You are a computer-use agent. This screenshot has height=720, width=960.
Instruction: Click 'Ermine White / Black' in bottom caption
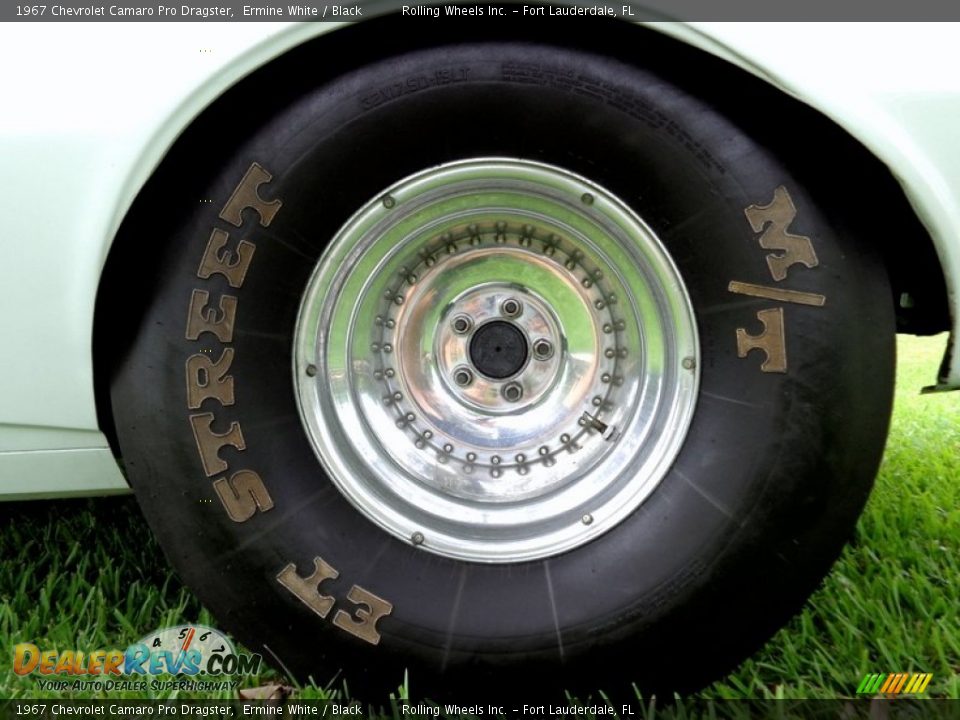pyautogui.click(x=302, y=710)
